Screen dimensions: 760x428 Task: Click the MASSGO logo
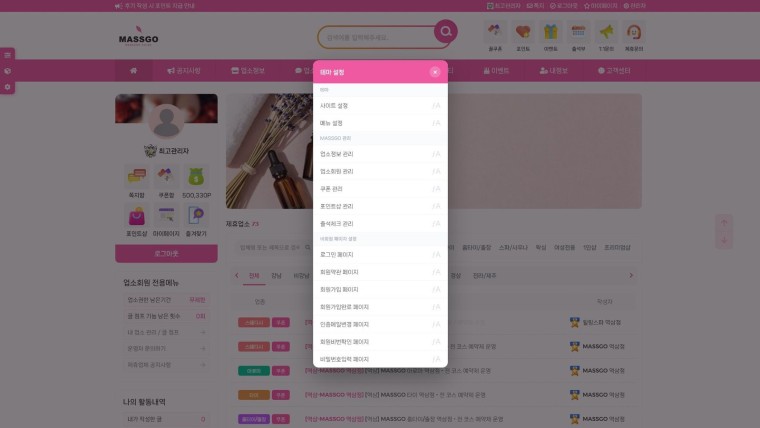(x=139, y=36)
